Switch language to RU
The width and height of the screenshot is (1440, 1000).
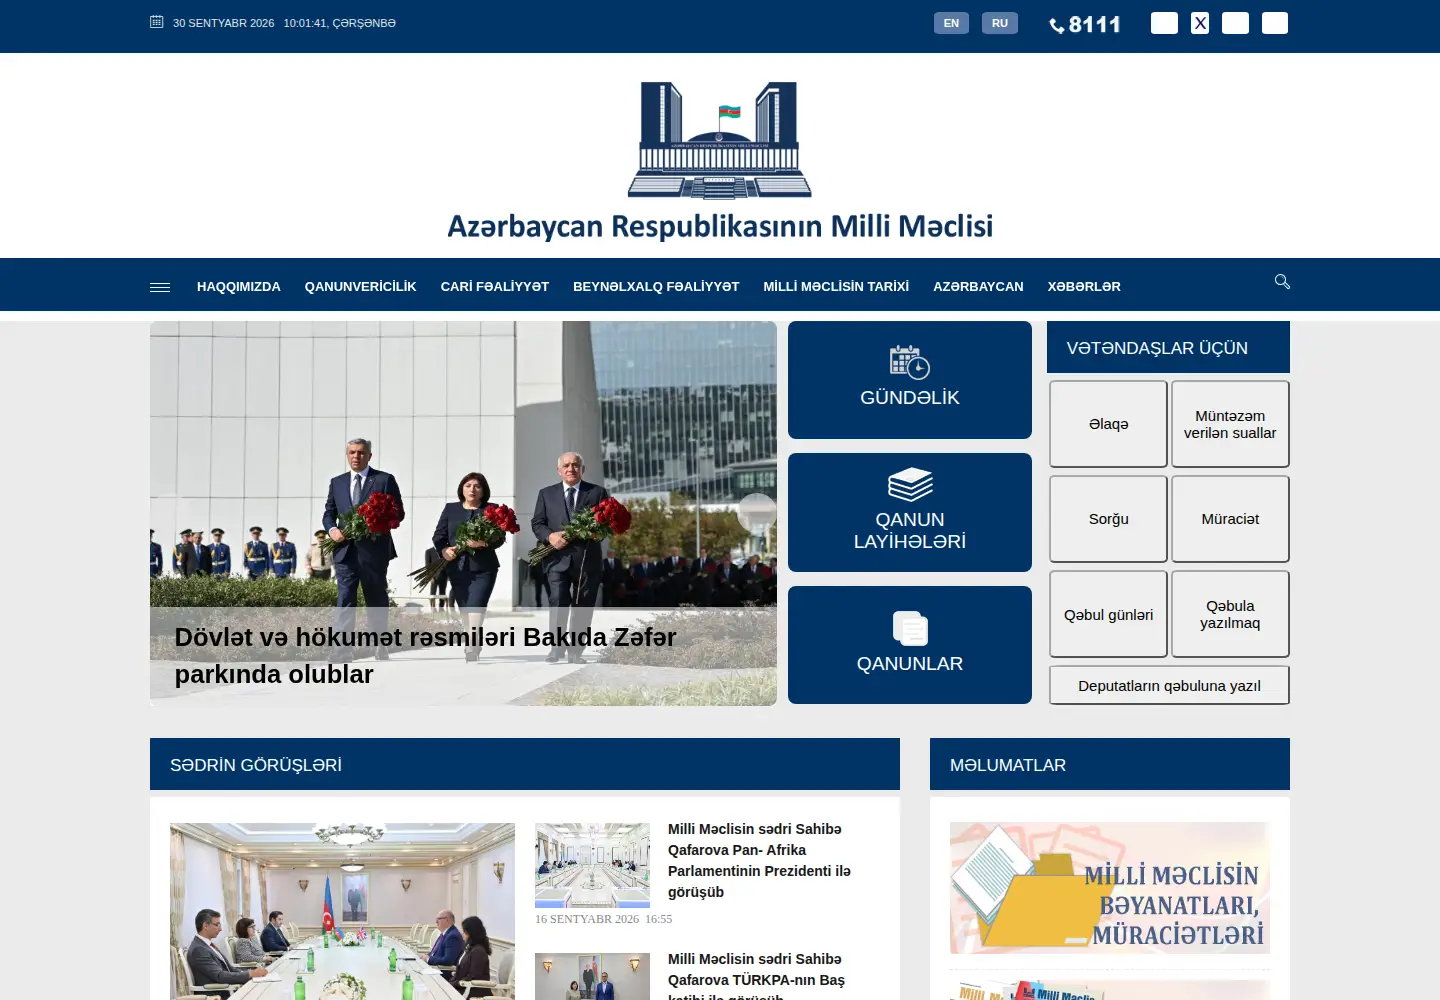(1000, 23)
